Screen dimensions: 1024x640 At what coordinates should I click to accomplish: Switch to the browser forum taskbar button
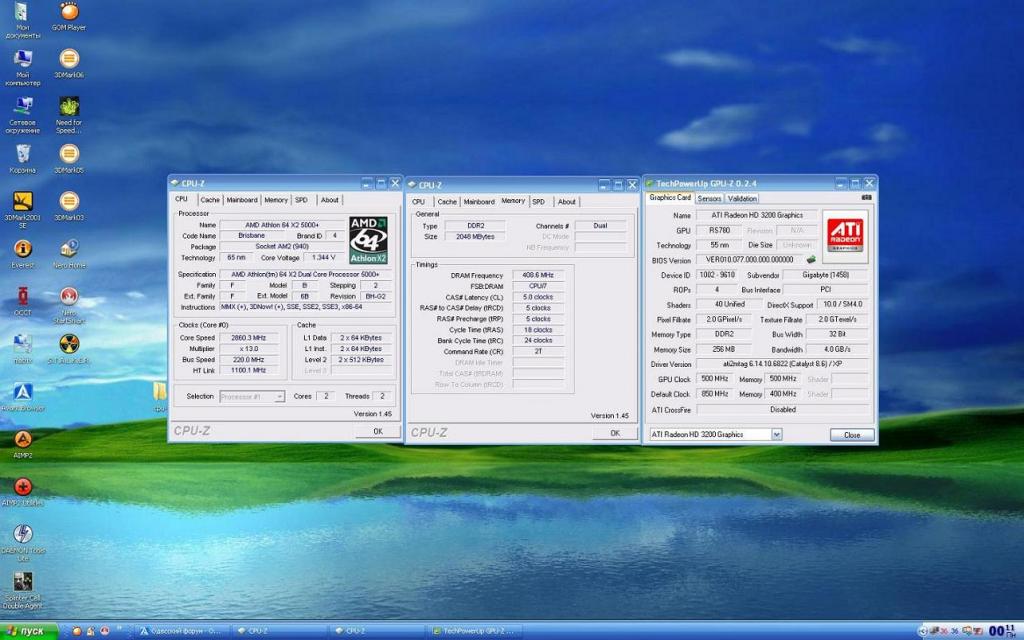point(181,632)
